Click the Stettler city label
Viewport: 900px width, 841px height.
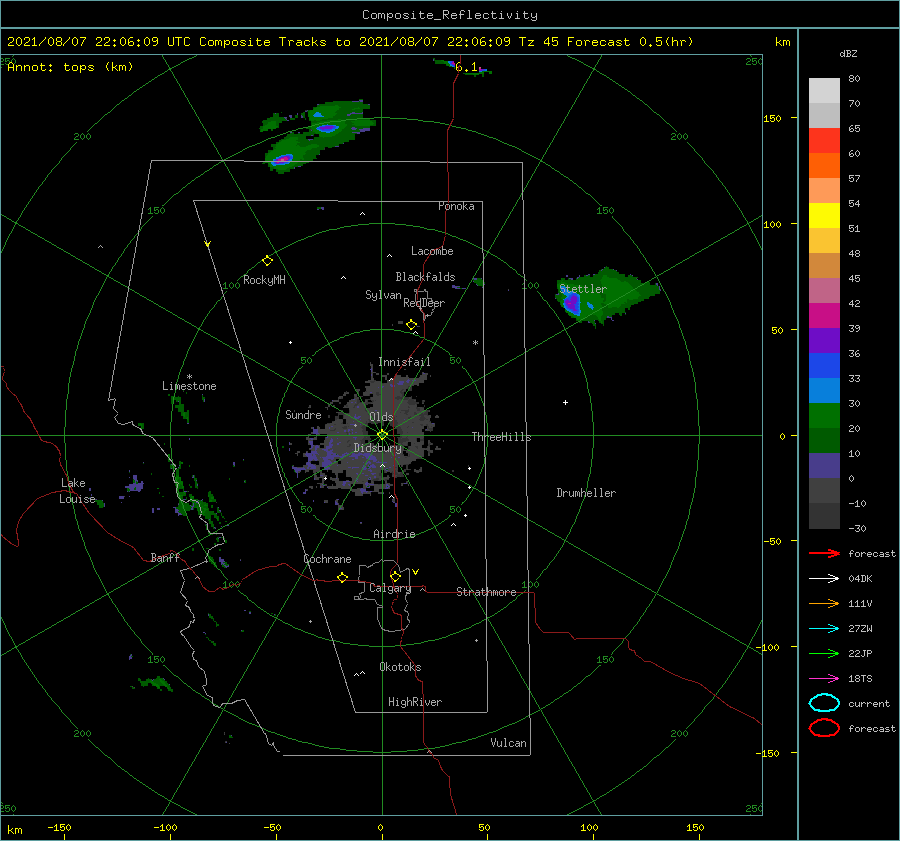[x=583, y=289]
